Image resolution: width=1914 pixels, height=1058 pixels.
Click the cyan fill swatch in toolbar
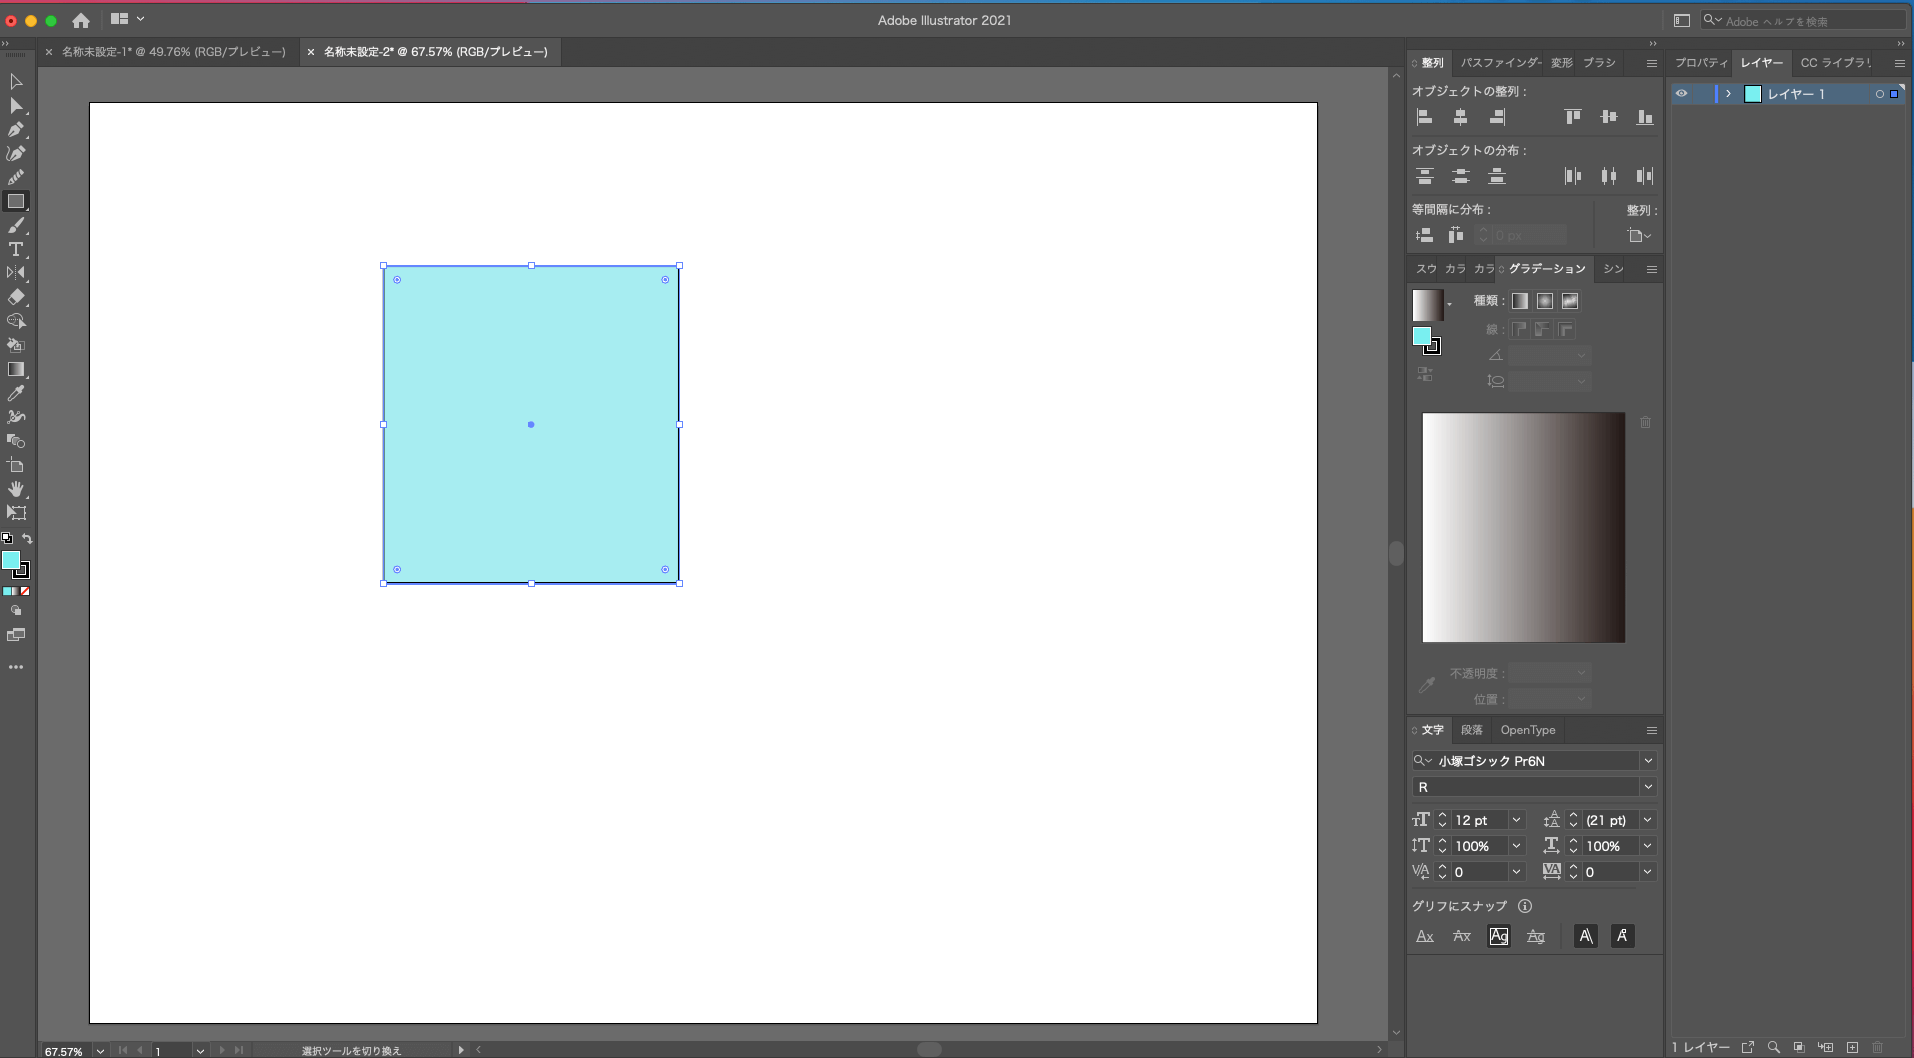click(11, 560)
